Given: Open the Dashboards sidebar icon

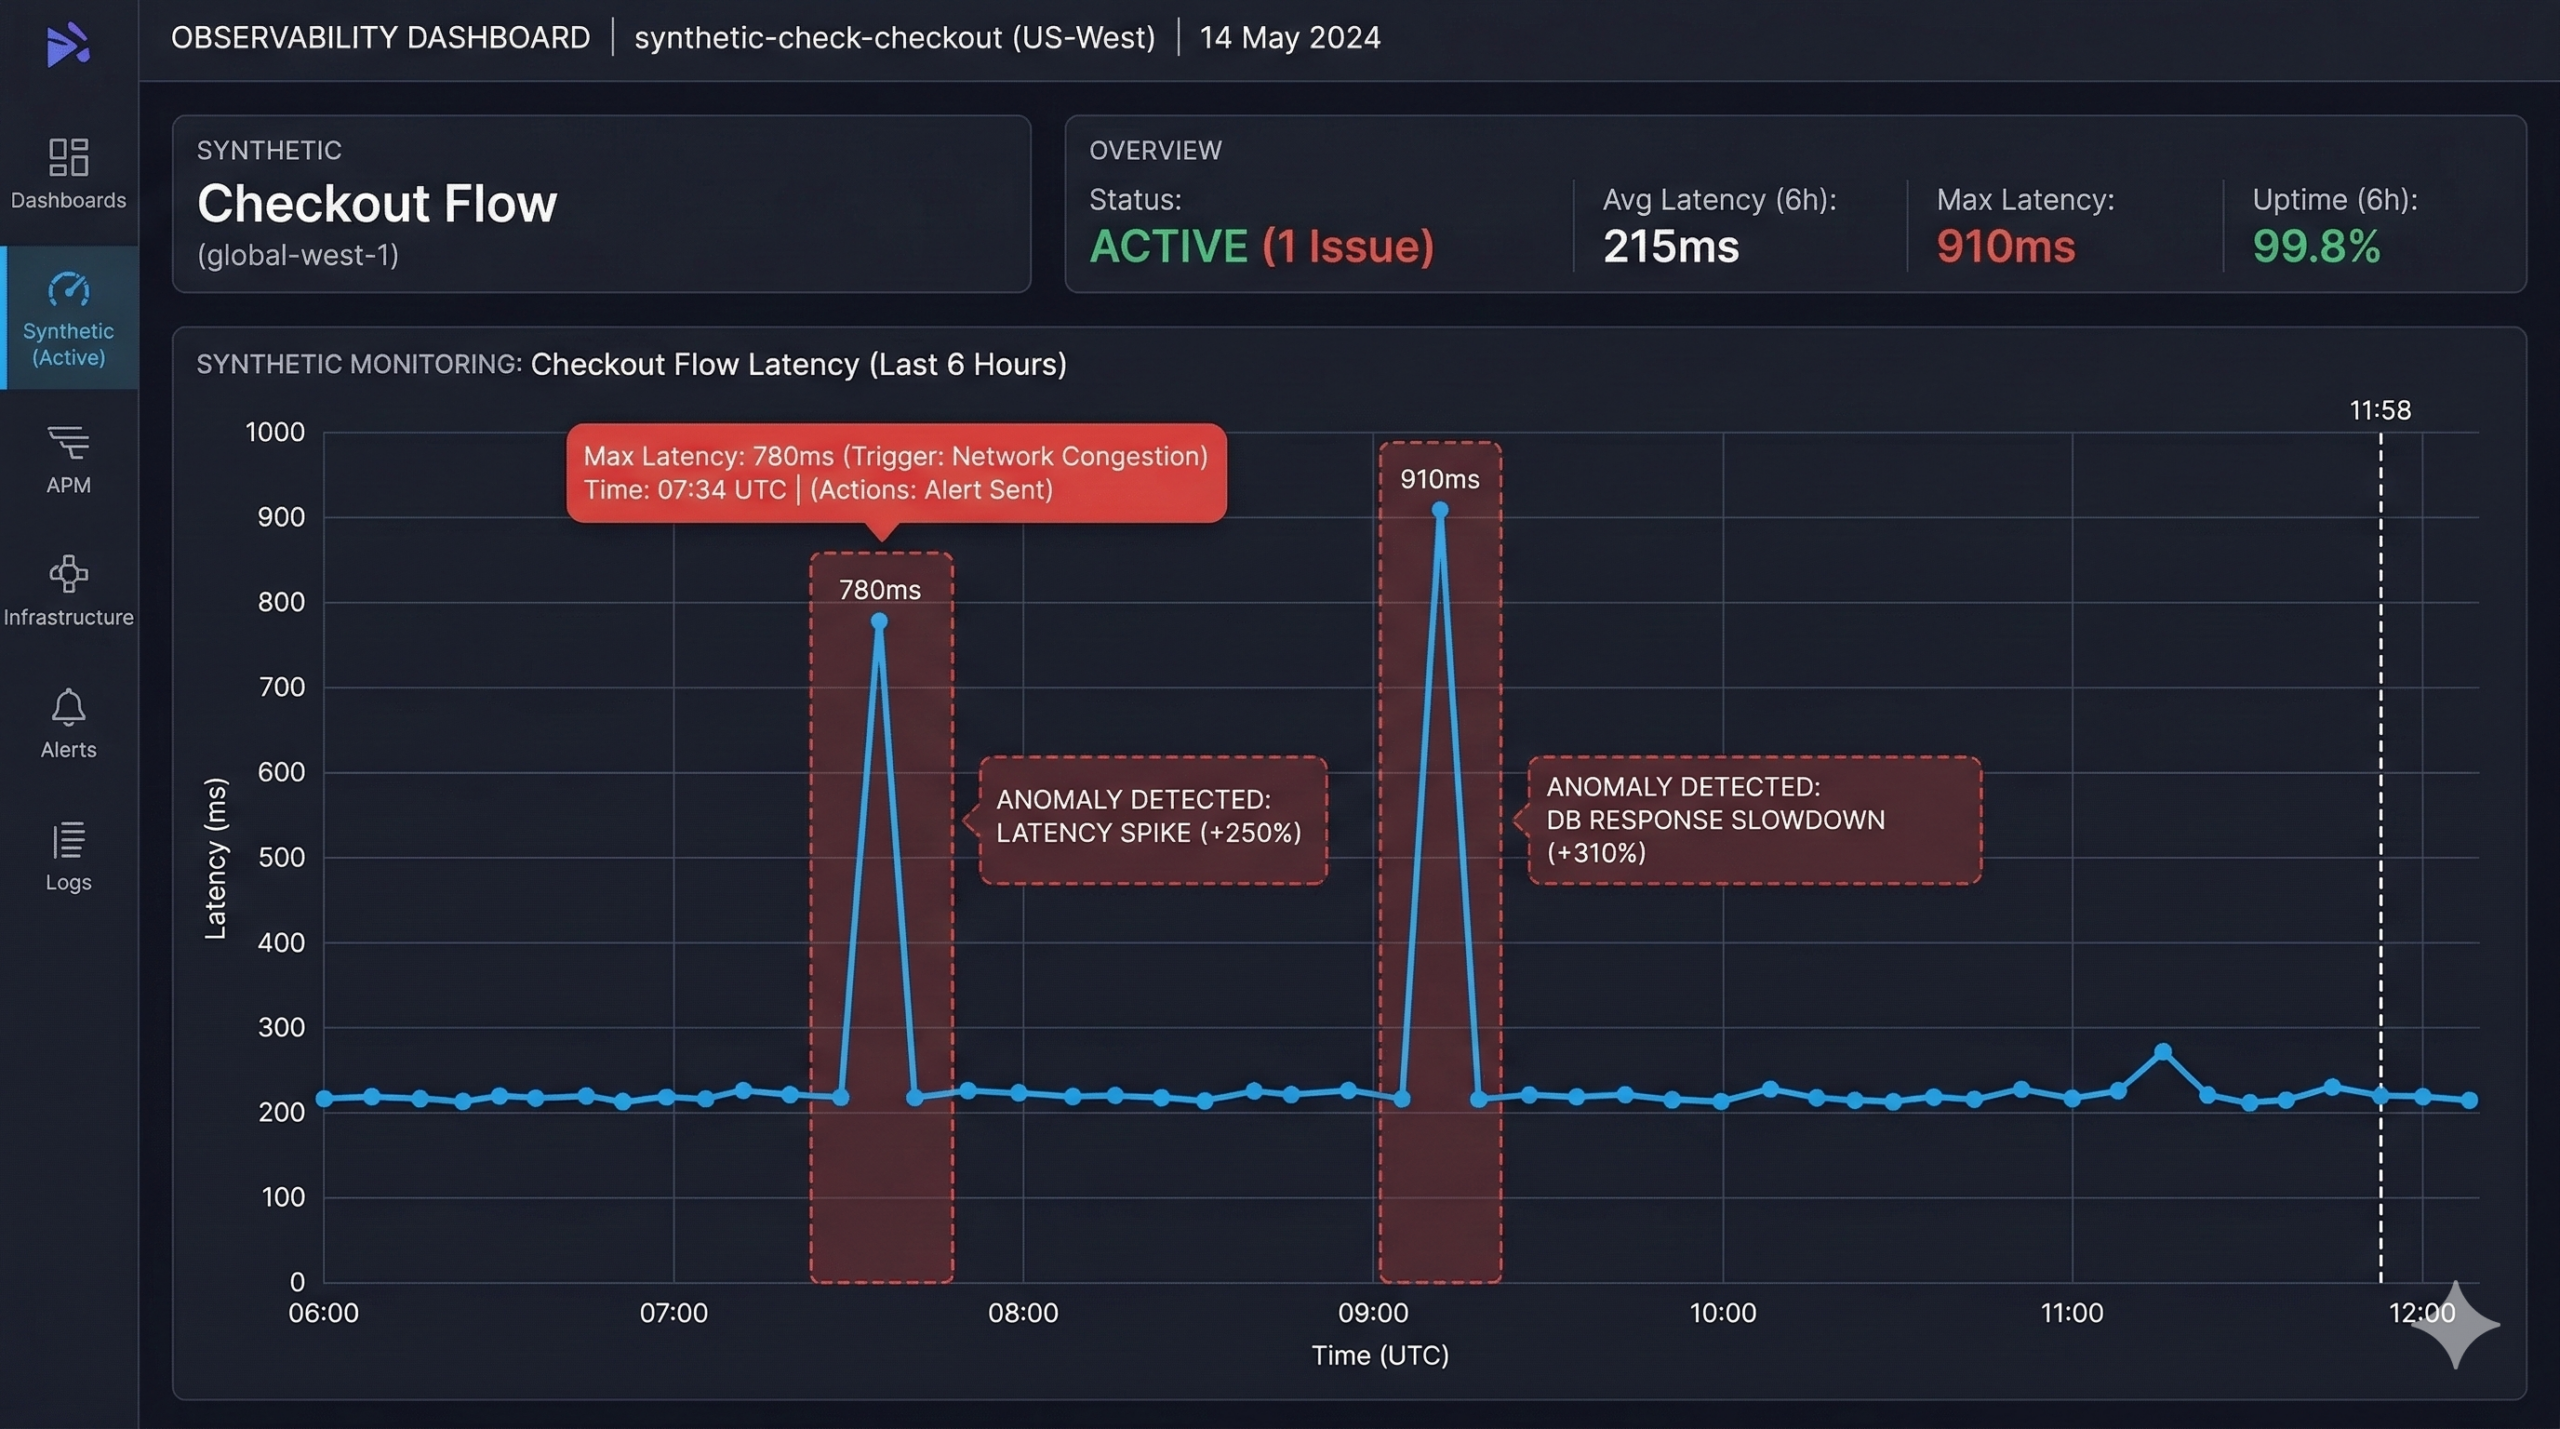Looking at the screenshot, I should pos(68,157).
